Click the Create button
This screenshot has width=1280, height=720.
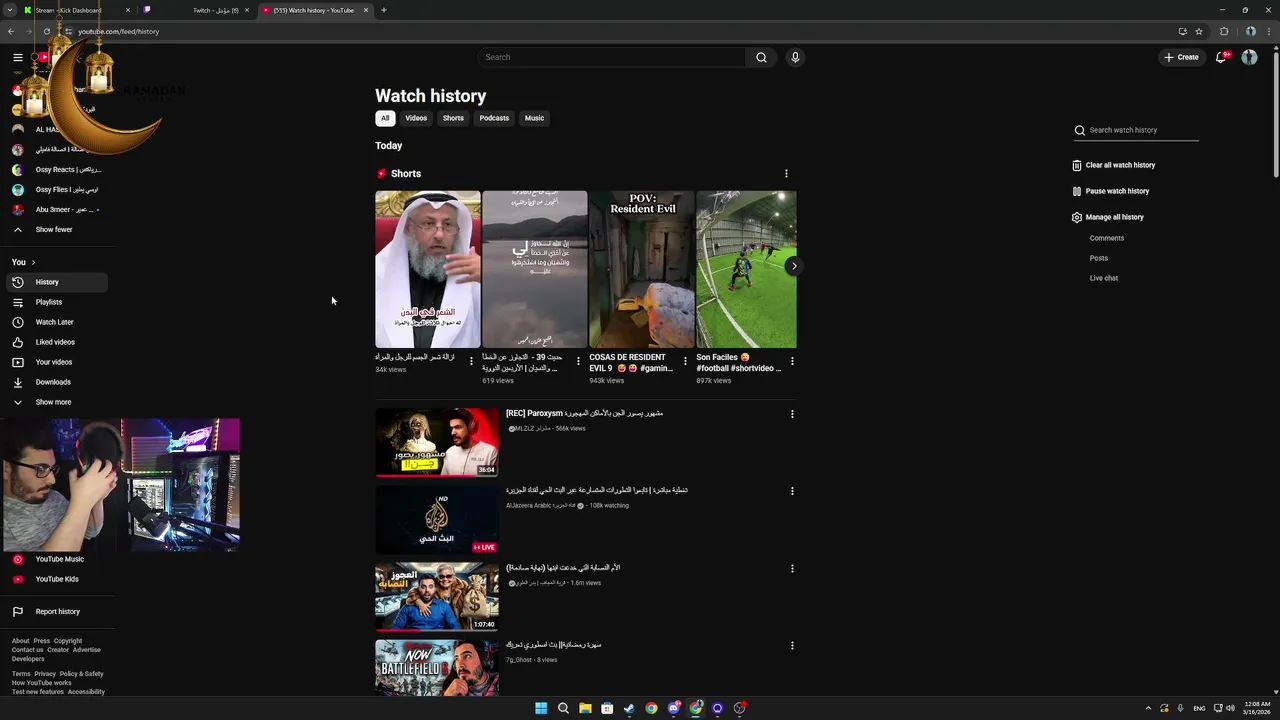click(1181, 57)
